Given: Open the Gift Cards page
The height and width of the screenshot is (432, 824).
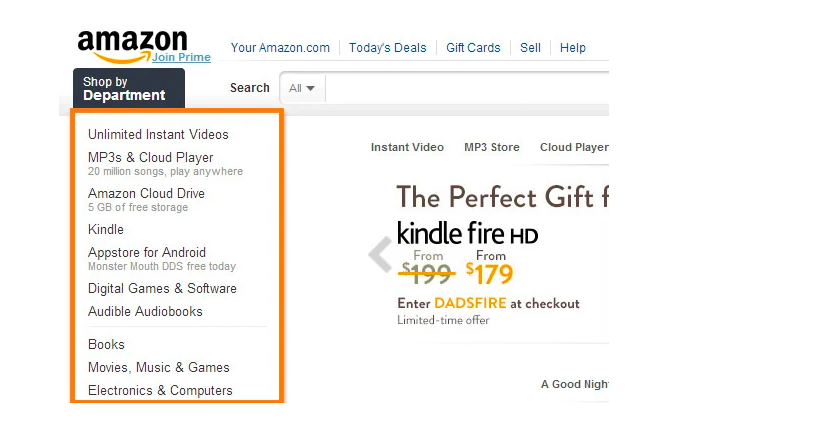Looking at the screenshot, I should tap(473, 48).
